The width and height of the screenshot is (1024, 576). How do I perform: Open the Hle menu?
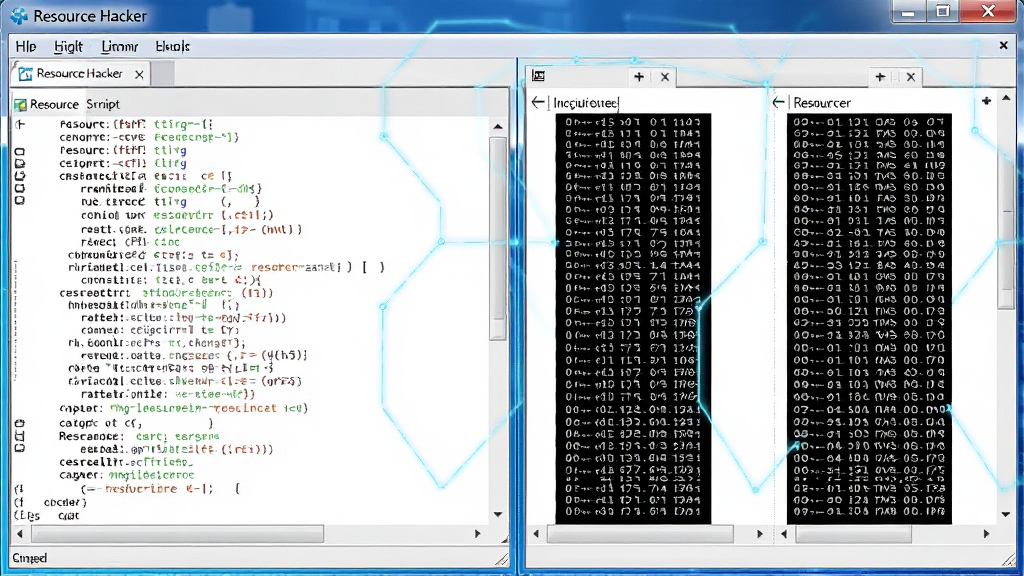coord(25,46)
